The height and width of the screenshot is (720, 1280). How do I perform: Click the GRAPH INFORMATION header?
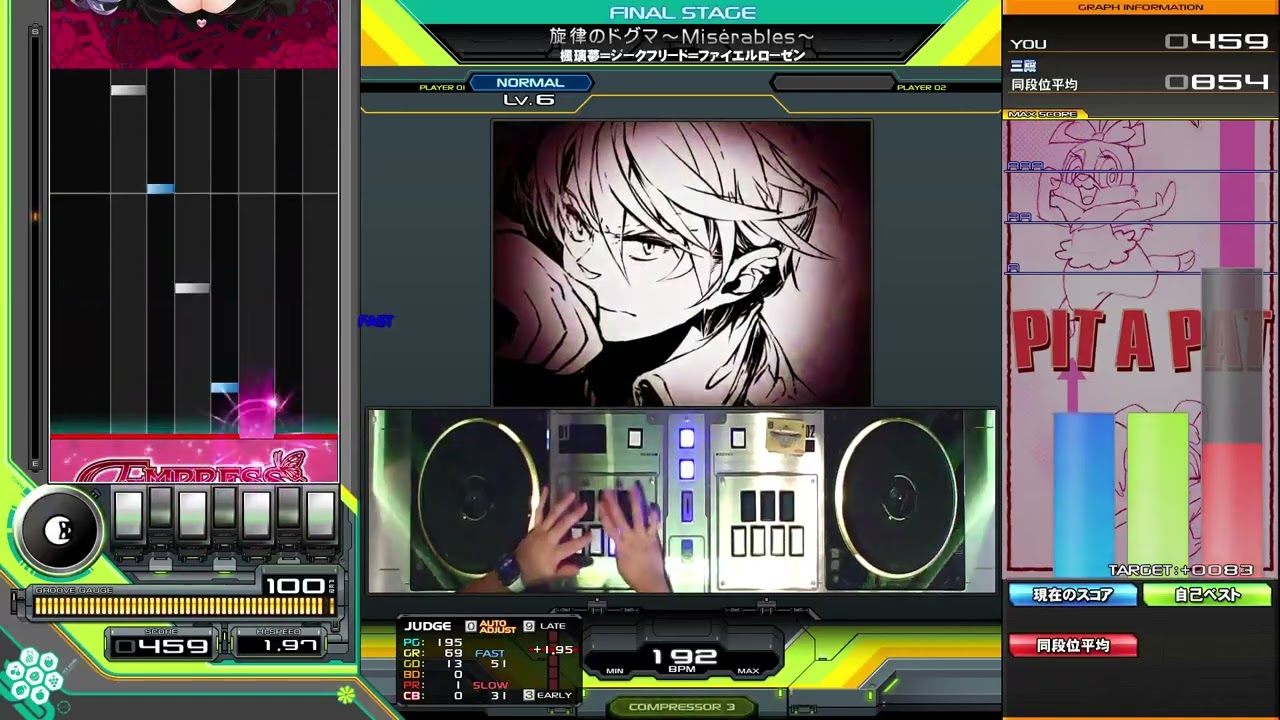click(1141, 7)
